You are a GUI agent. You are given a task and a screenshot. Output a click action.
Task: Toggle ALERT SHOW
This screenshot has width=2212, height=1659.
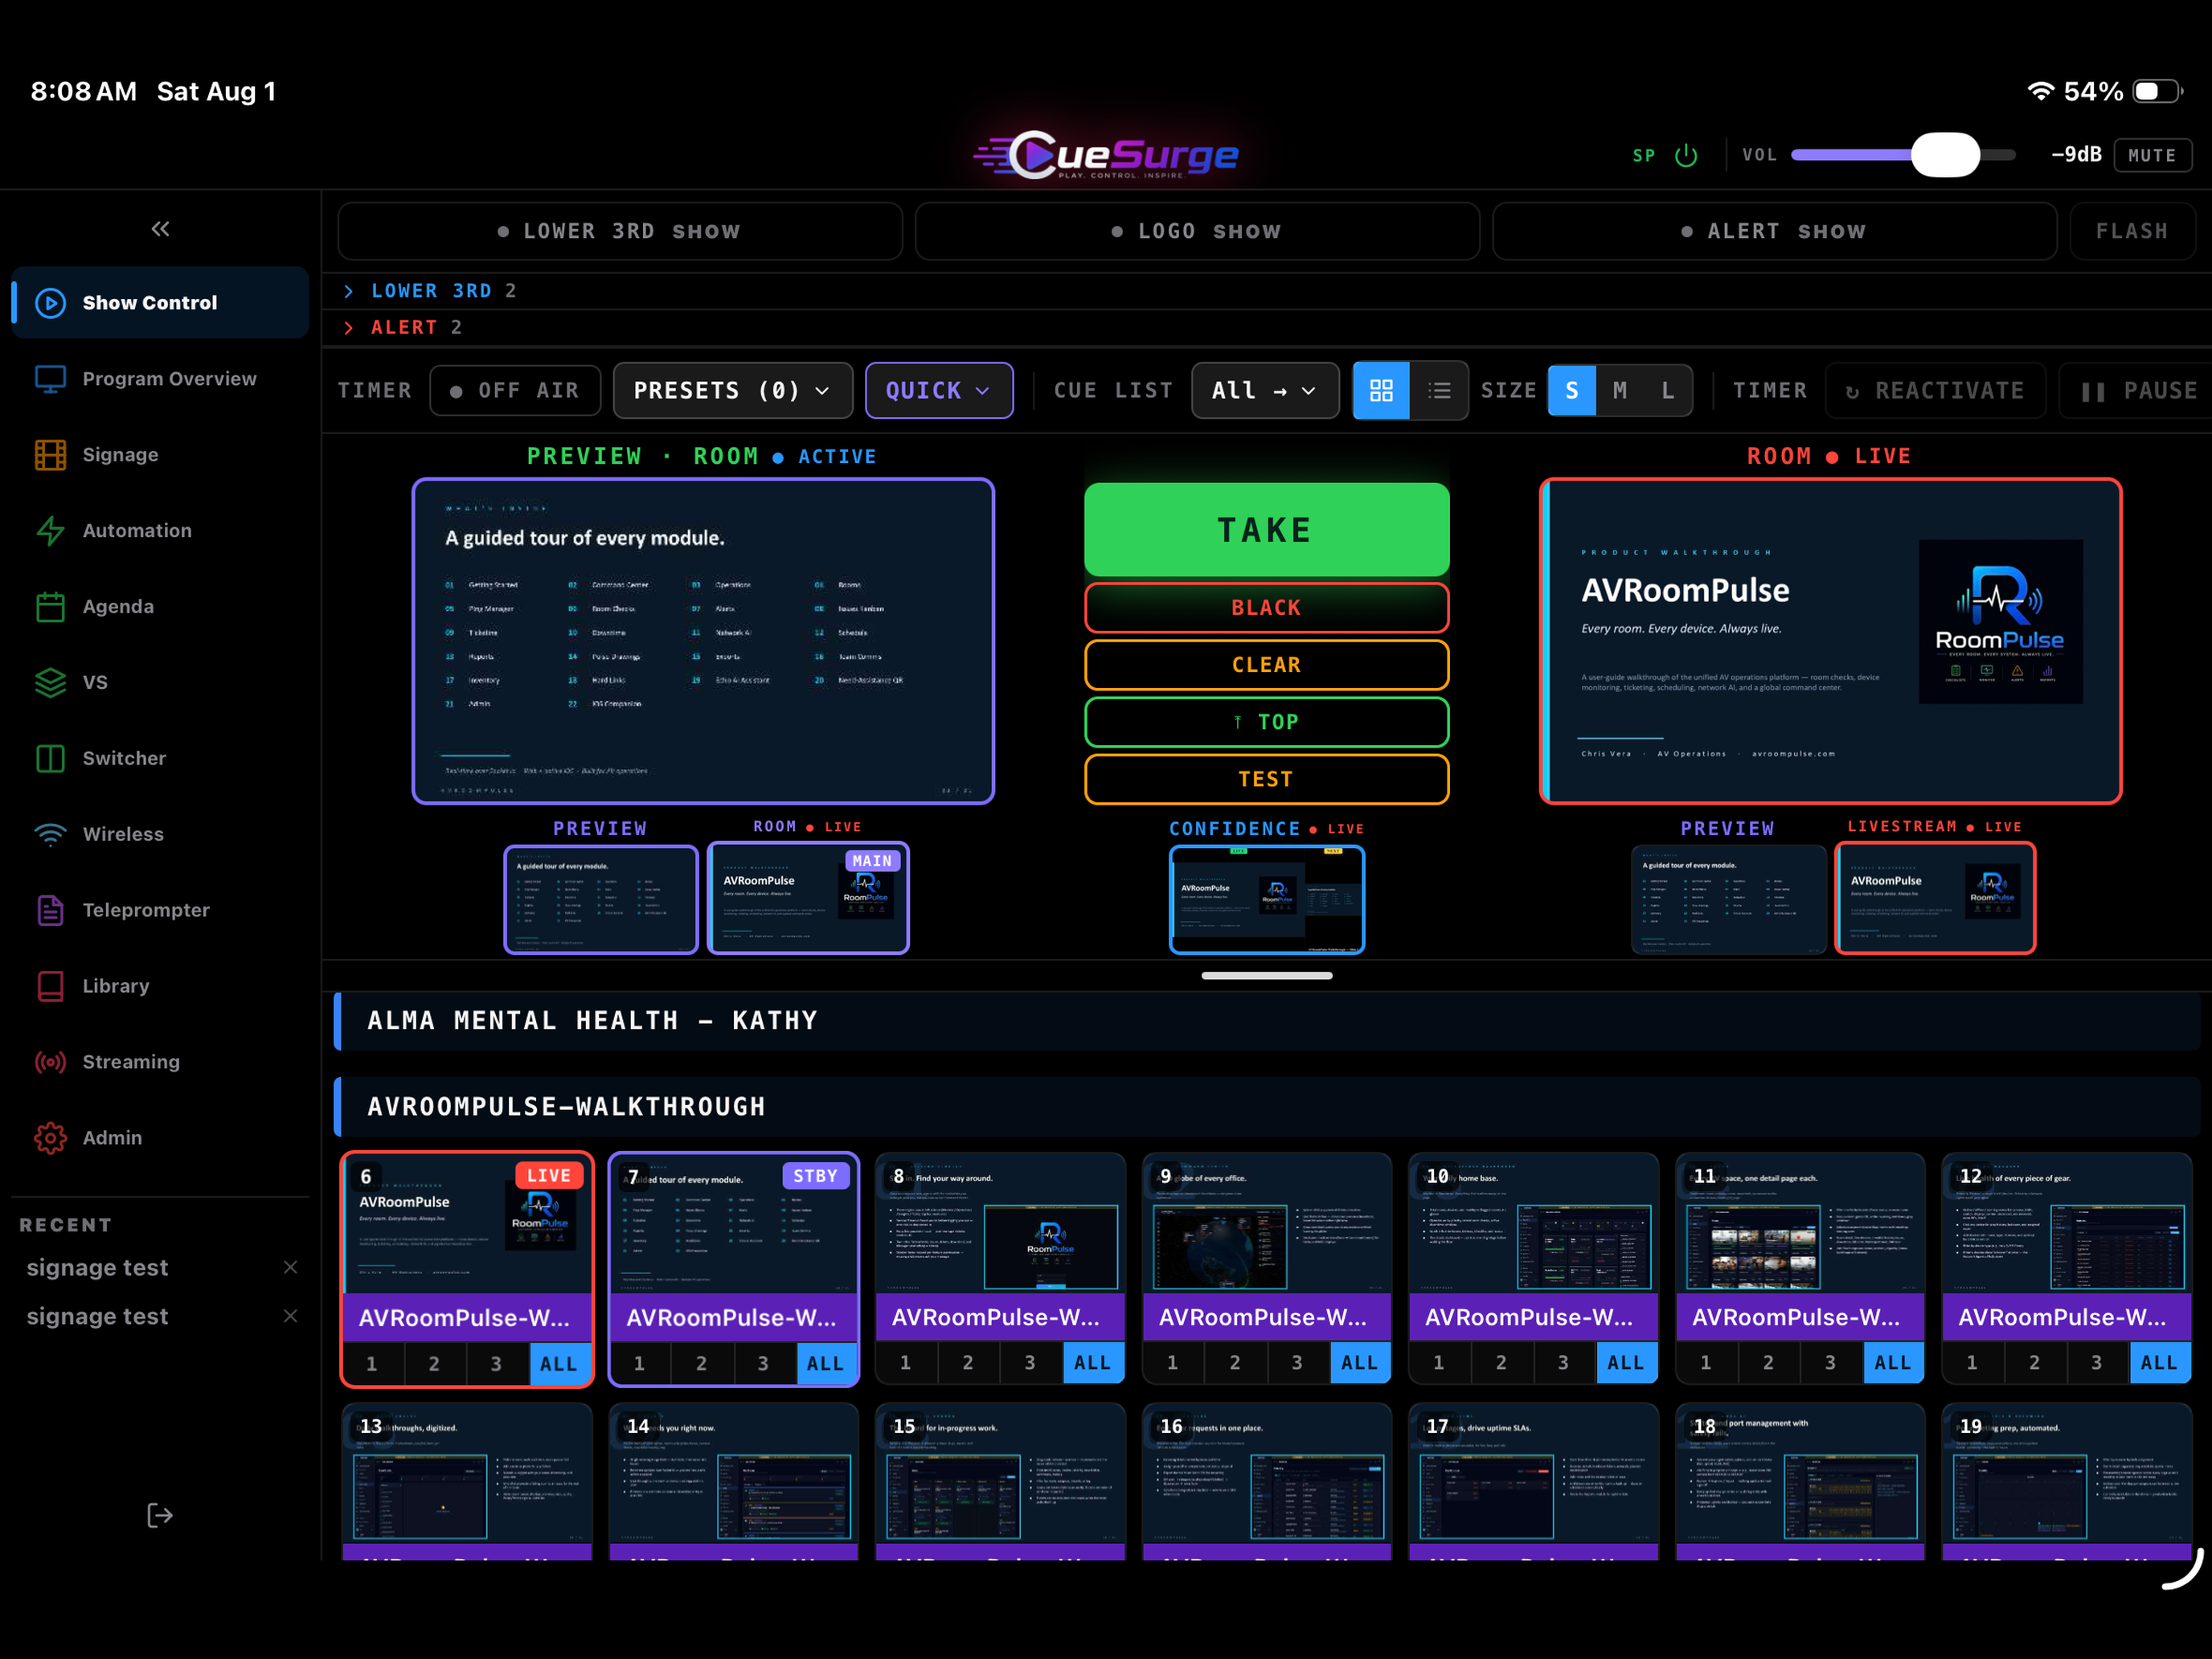(x=1774, y=231)
